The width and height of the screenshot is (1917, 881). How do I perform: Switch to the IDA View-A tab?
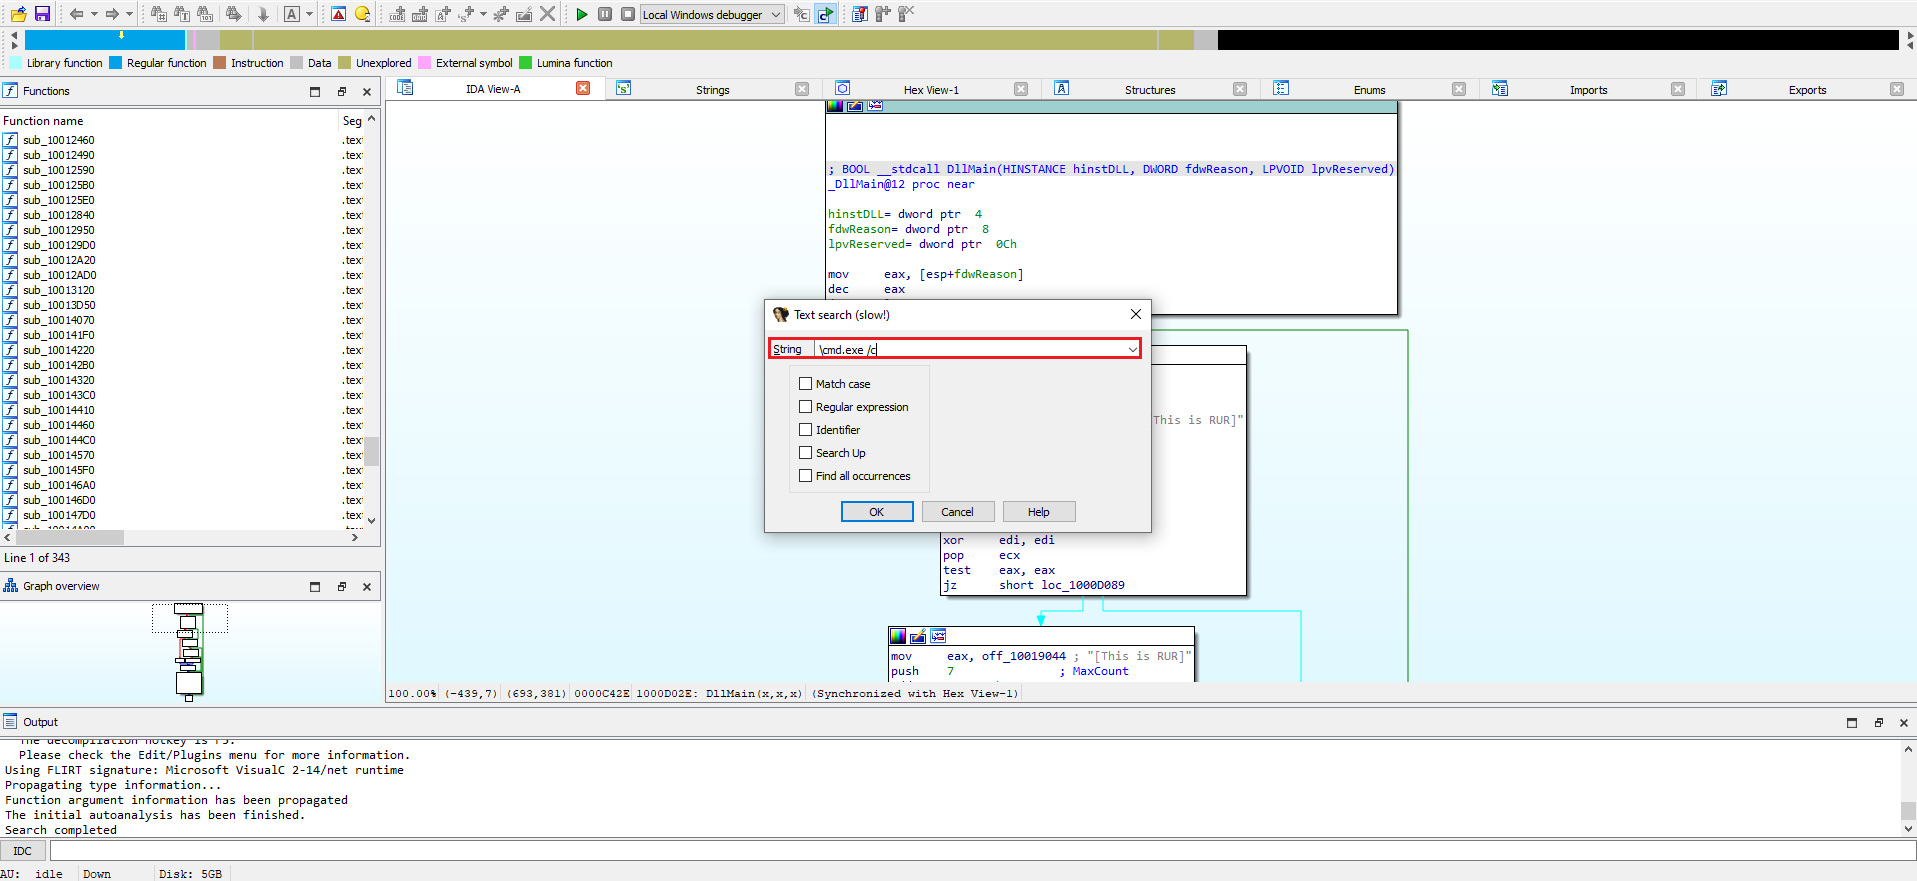point(493,89)
